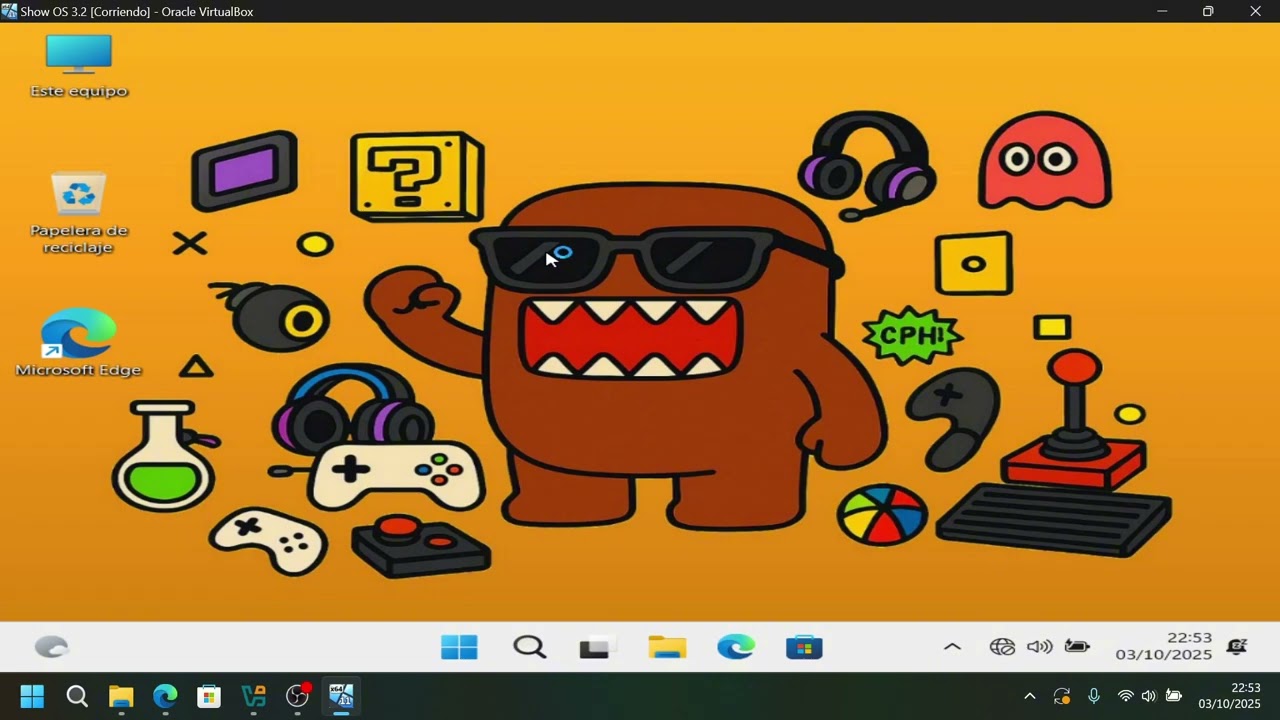
Task: Click battery icon in guest tray
Action: (1077, 647)
